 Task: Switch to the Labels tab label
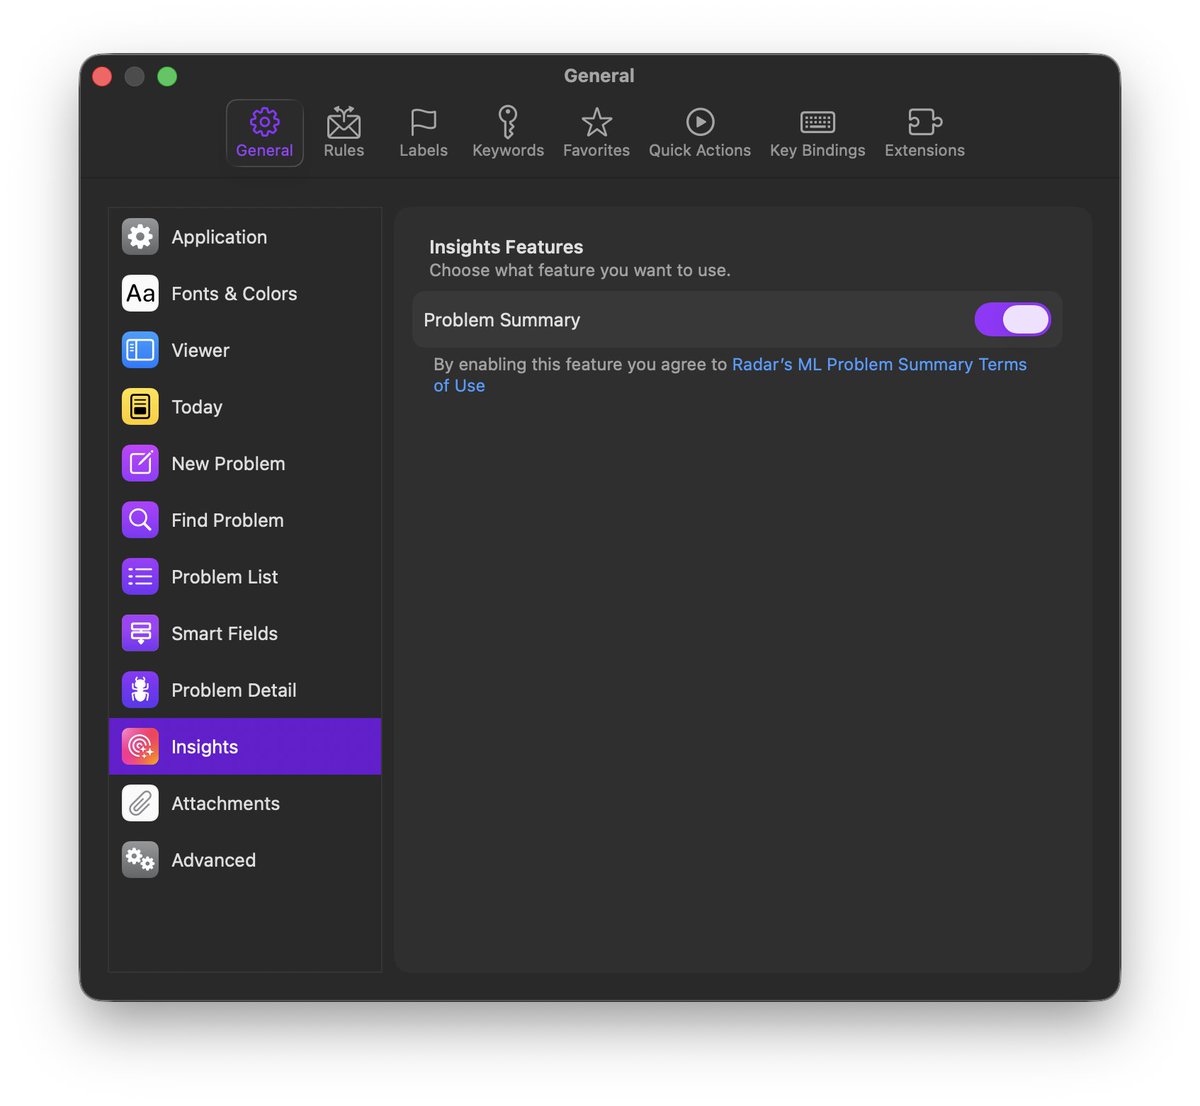[x=424, y=150]
